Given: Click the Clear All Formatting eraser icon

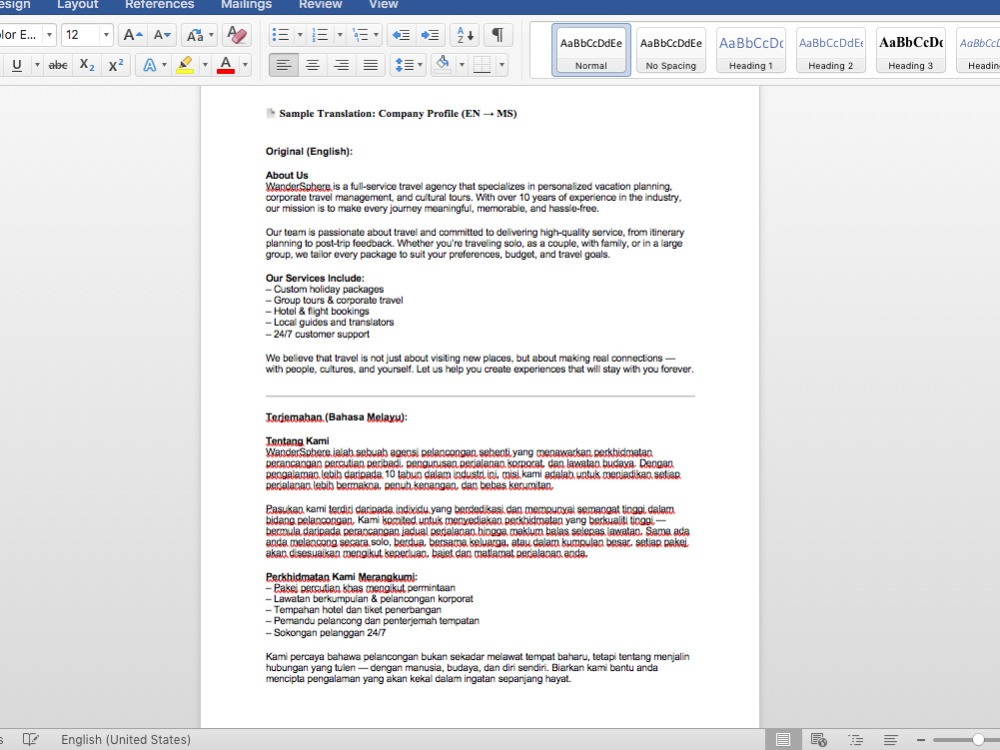Looking at the screenshot, I should (237, 35).
